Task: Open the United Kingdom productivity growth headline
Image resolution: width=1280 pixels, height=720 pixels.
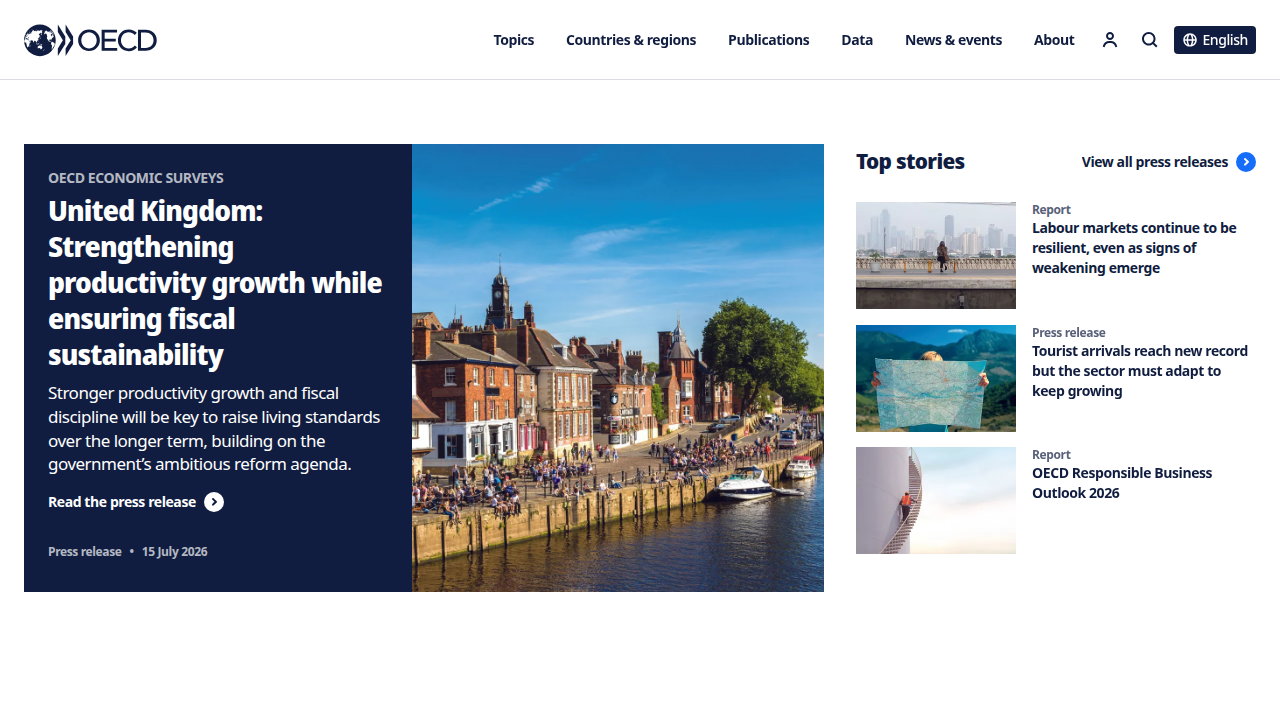Action: tap(215, 283)
